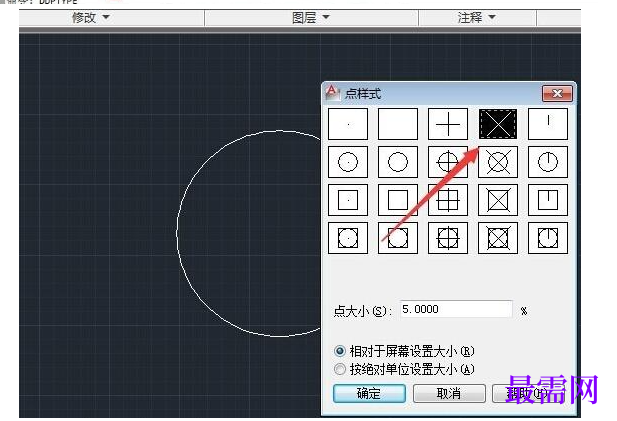Select the square with X point style
This screenshot has height=421, width=617.
click(x=498, y=200)
